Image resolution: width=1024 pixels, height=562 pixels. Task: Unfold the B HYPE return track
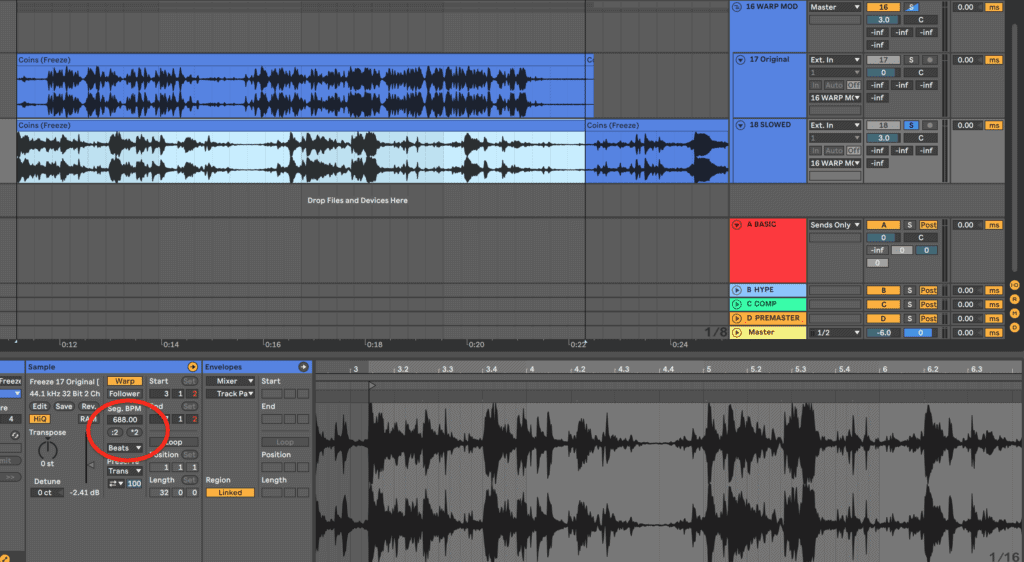coord(737,290)
